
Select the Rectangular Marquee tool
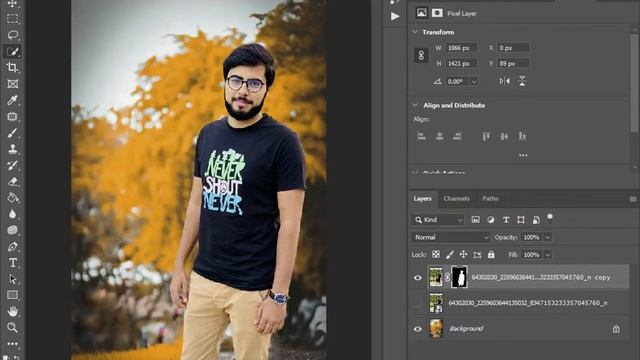[13, 19]
